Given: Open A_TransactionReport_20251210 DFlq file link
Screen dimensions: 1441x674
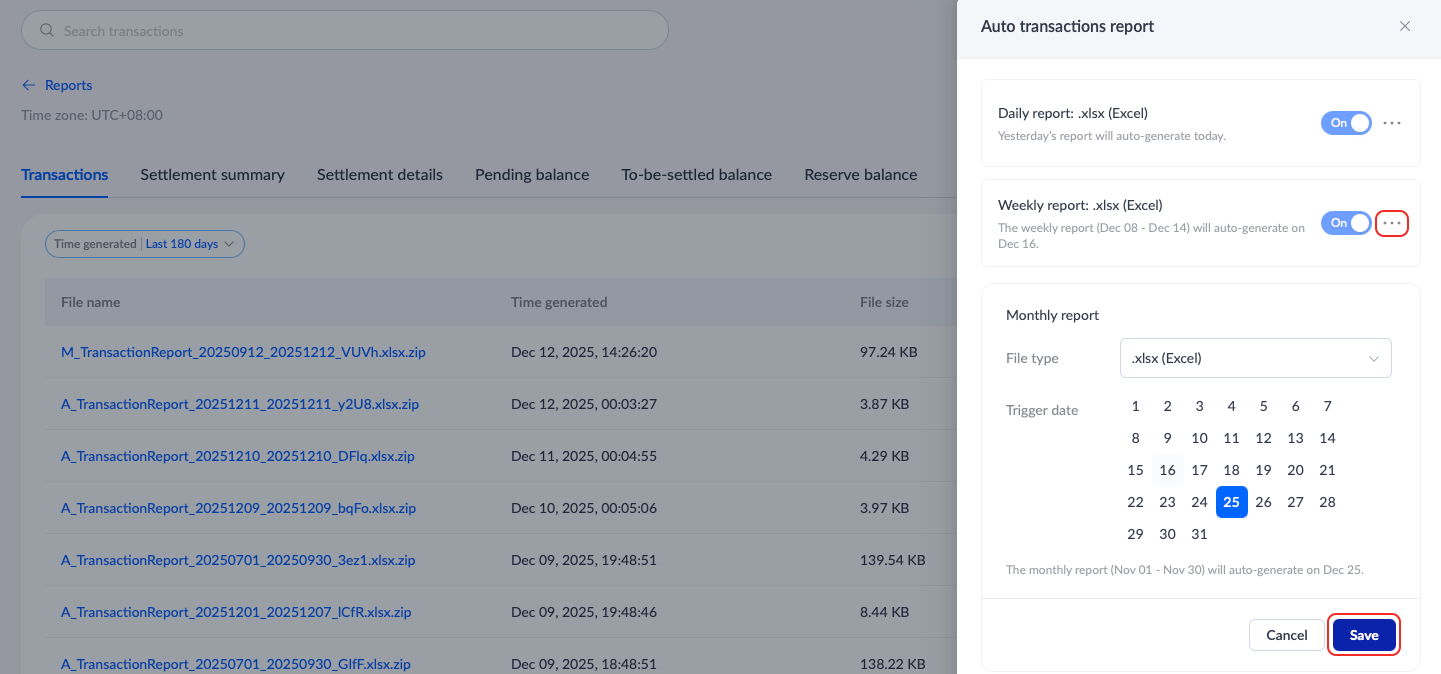Looking at the screenshot, I should 238,457.
